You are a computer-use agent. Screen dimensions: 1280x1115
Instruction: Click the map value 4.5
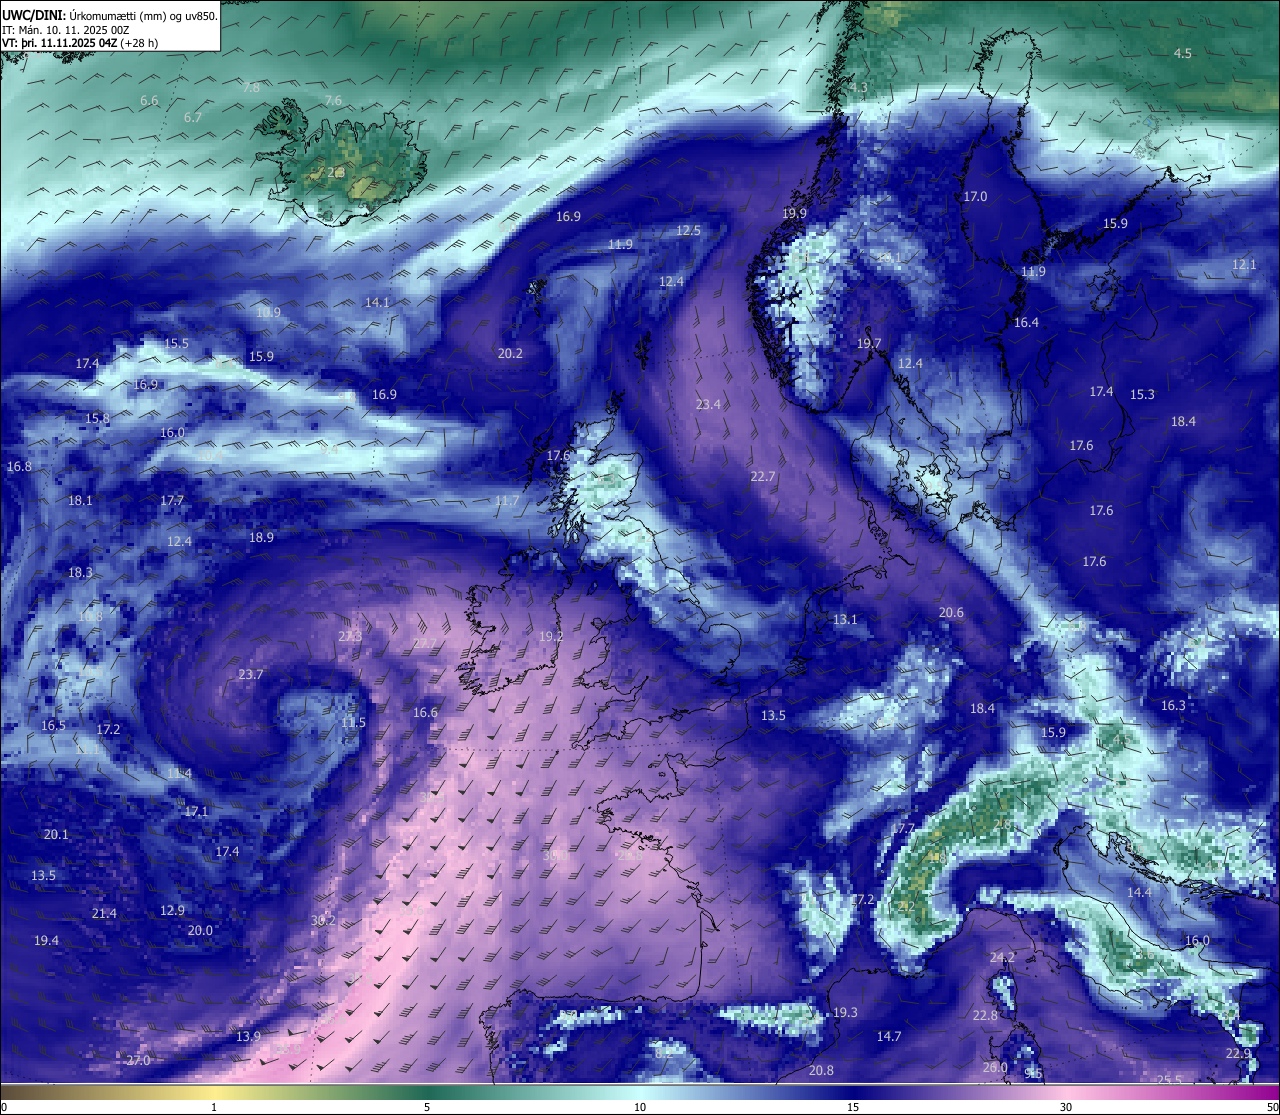point(1183,53)
